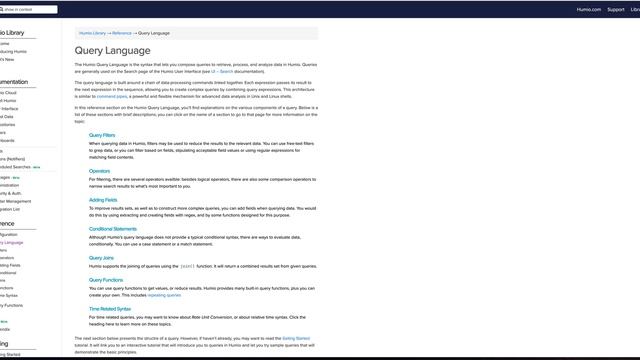Image resolution: width=640 pixels, height=360 pixels.
Task: Follow the command pipes link
Action: pos(112,96)
